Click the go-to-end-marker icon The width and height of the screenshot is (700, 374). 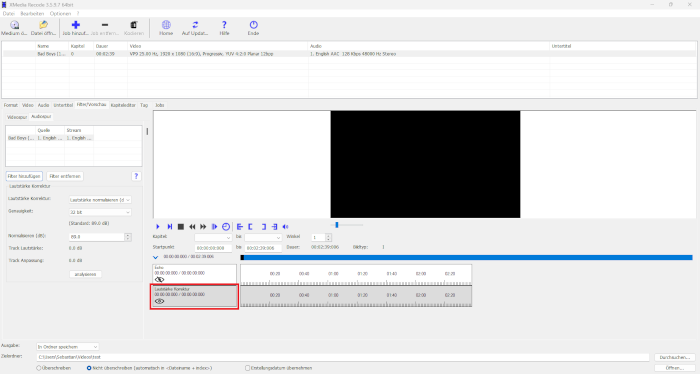click(274, 227)
